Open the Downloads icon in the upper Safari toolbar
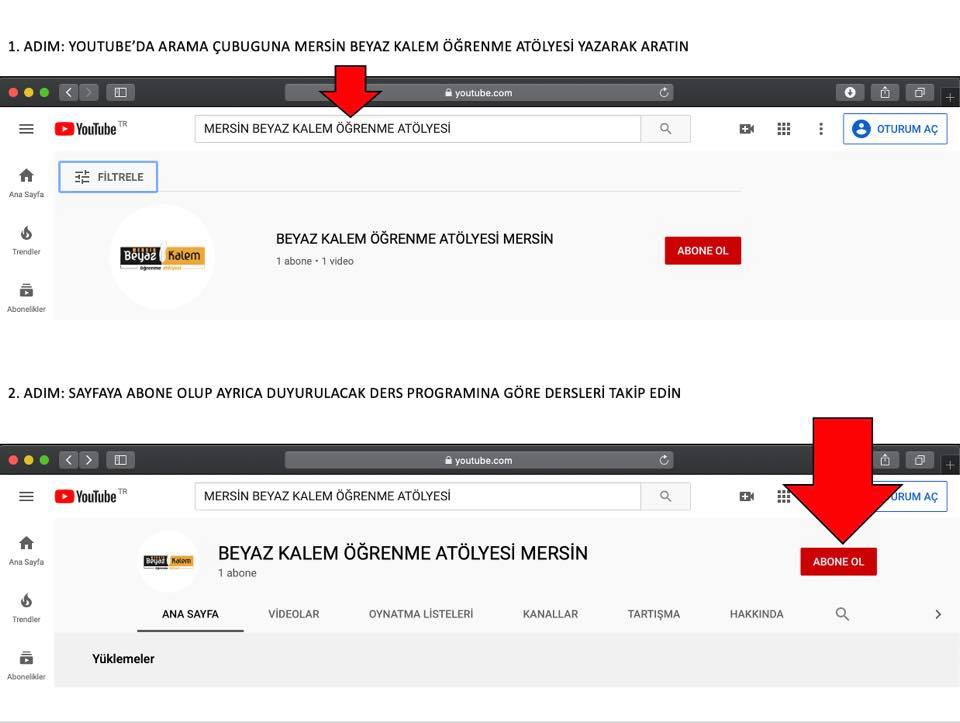960x723 pixels. tap(850, 92)
